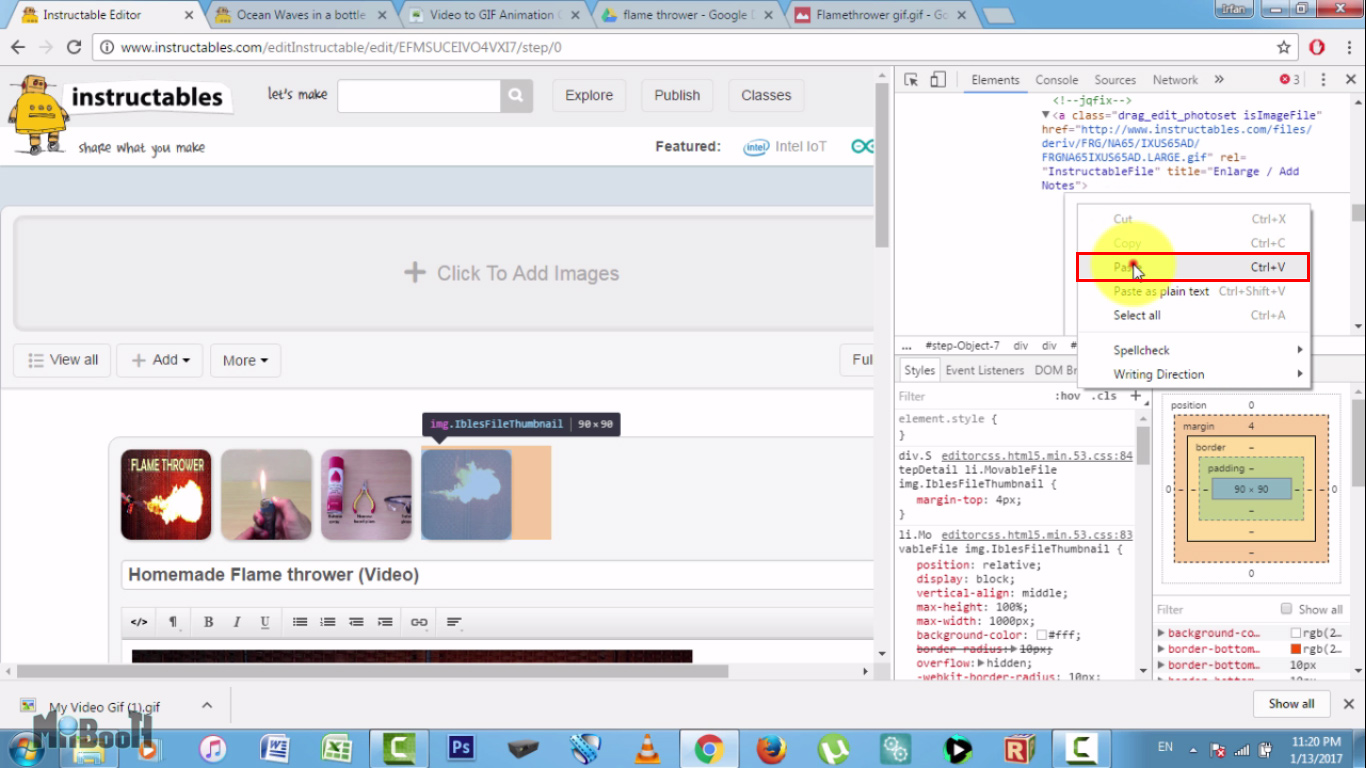Click the Explore button
Screen dimensions: 1366x768
589,95
